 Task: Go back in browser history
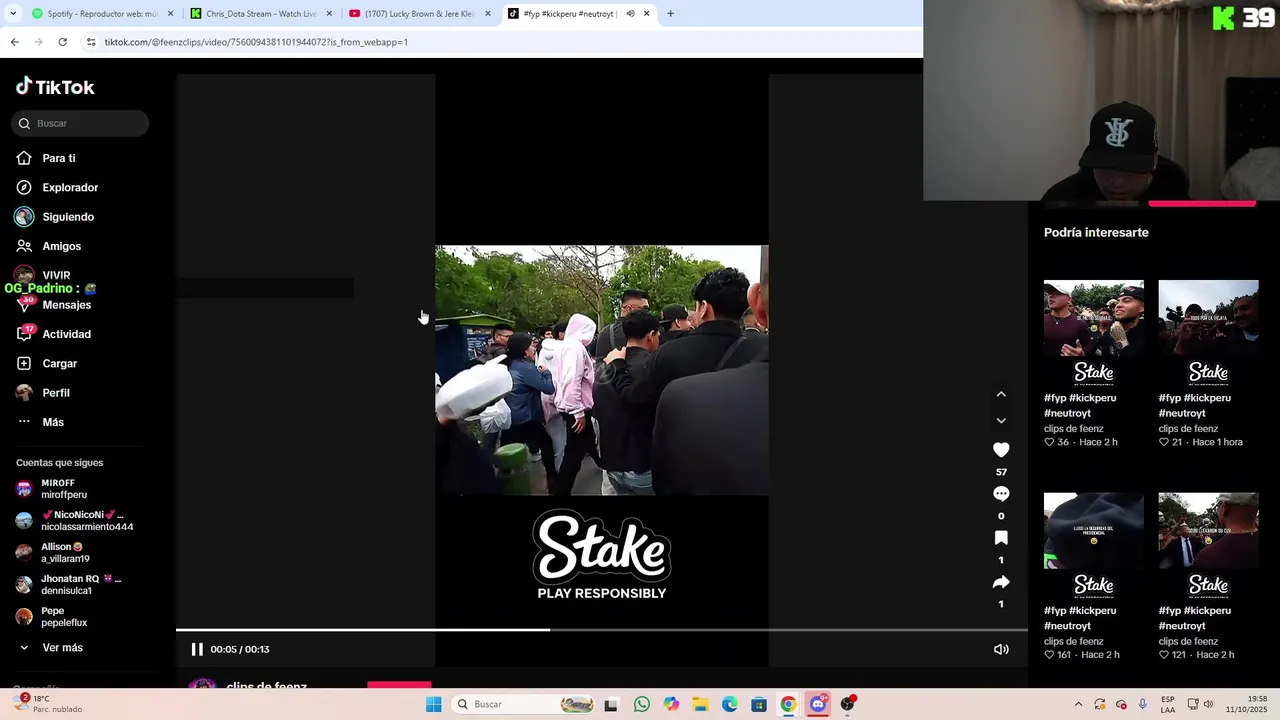[x=14, y=42]
